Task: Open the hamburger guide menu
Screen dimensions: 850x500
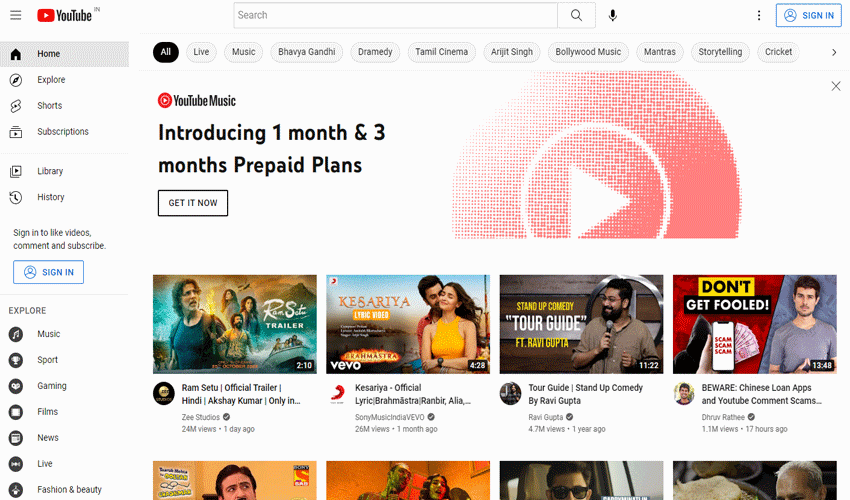Action: (x=16, y=15)
